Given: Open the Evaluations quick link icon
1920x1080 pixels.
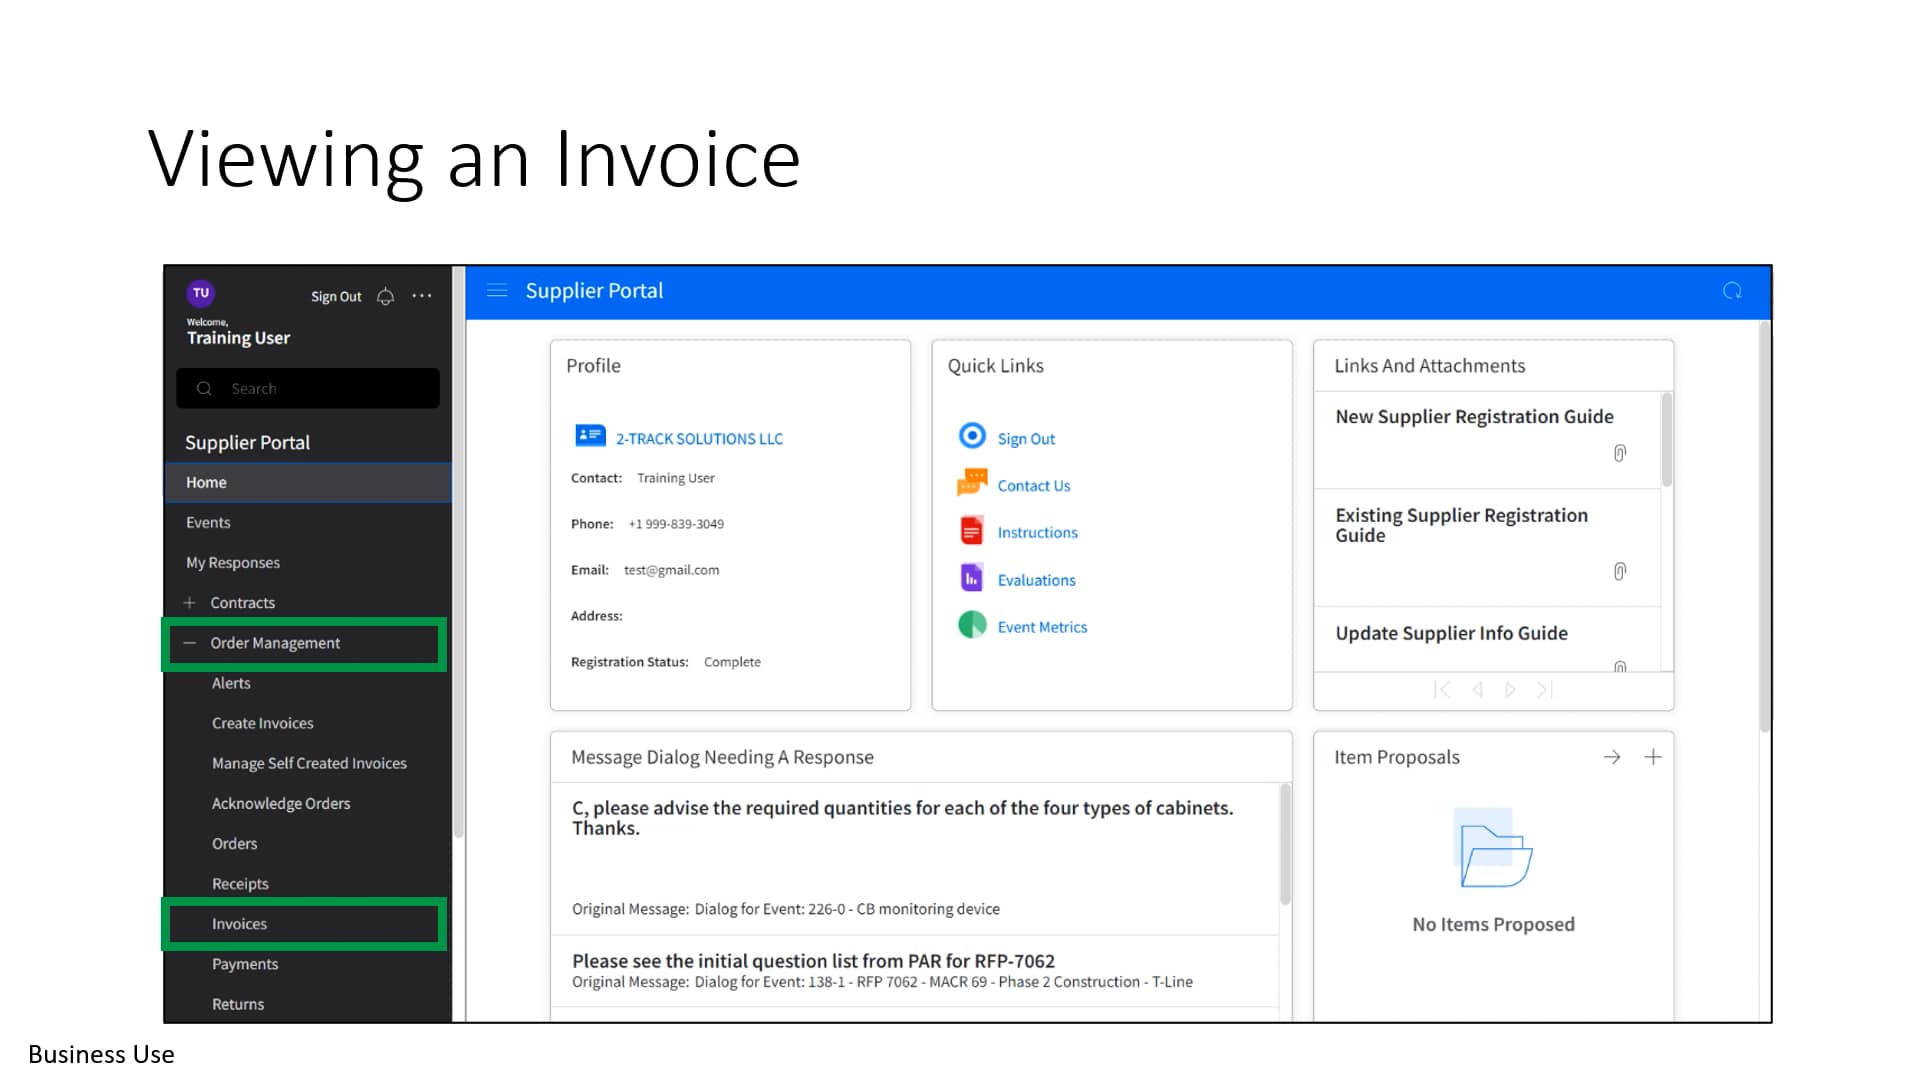Looking at the screenshot, I should 970,577.
